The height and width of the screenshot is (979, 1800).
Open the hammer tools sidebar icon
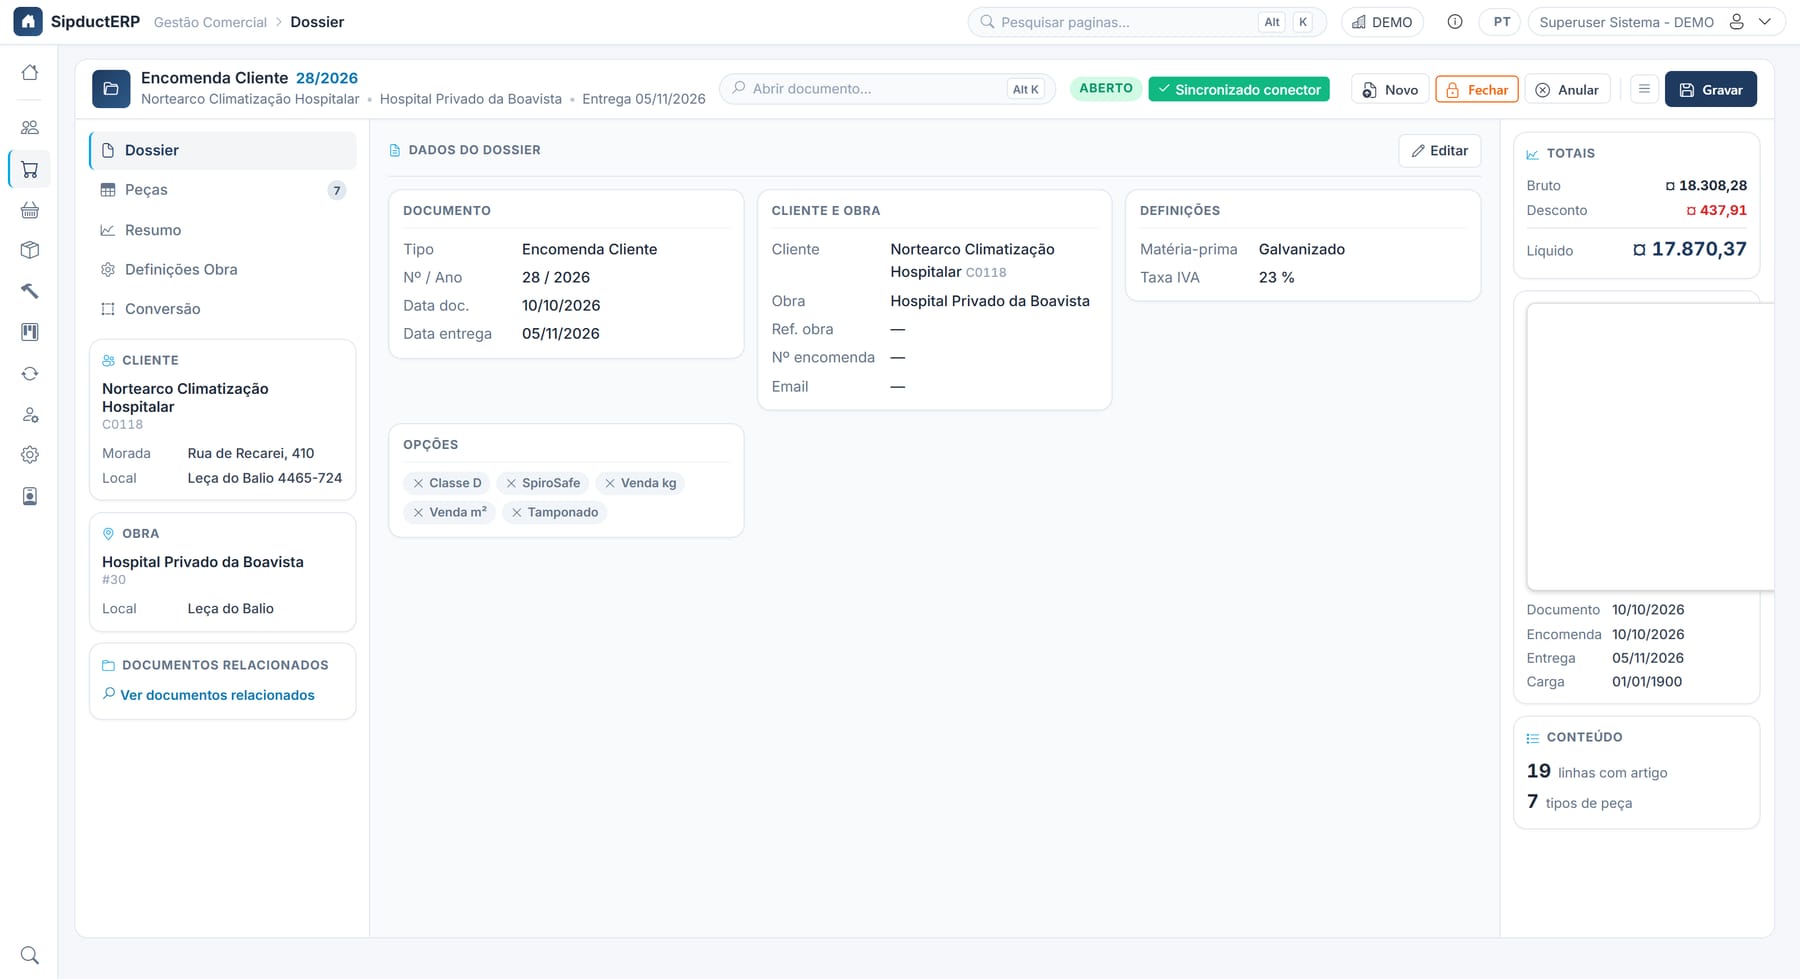pos(30,291)
